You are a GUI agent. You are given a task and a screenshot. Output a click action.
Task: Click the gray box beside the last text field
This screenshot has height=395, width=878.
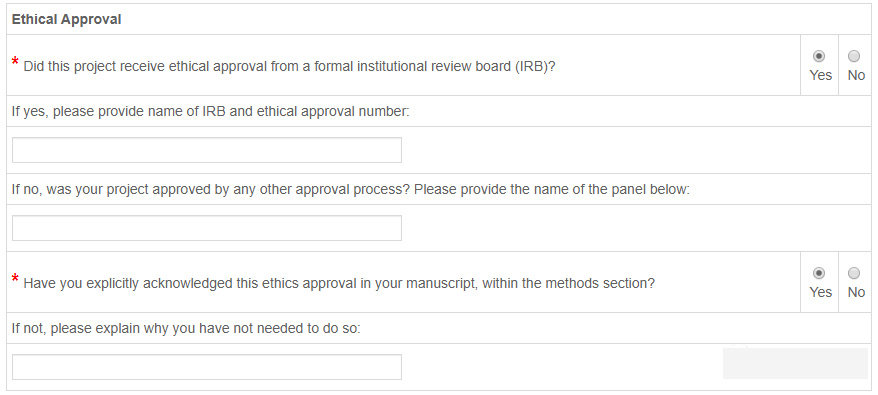point(795,363)
